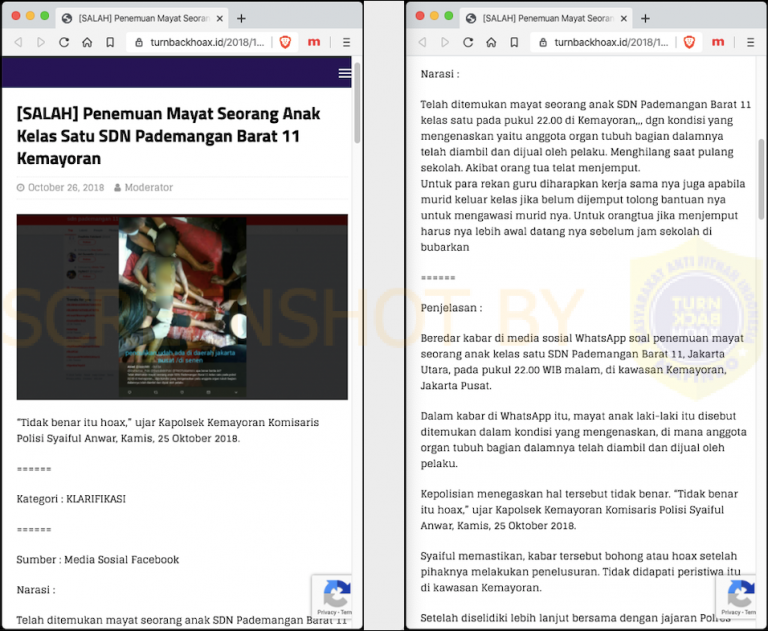Click 'Beredar kabar di media sosial' paragraph
The width and height of the screenshot is (768, 631).
[582, 362]
